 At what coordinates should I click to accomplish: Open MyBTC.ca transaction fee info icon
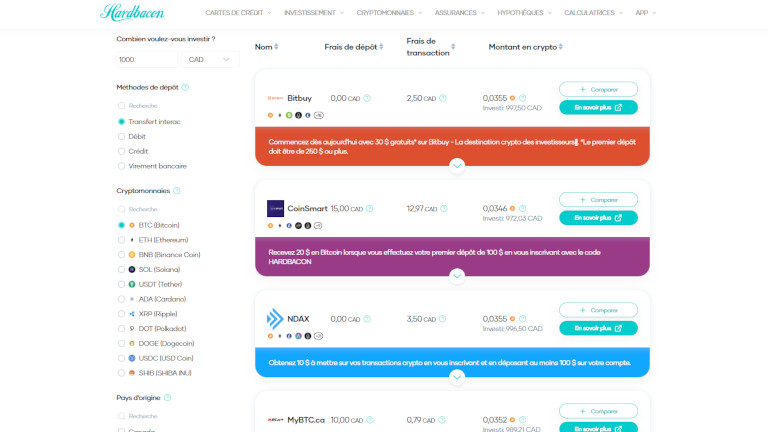coord(442,420)
